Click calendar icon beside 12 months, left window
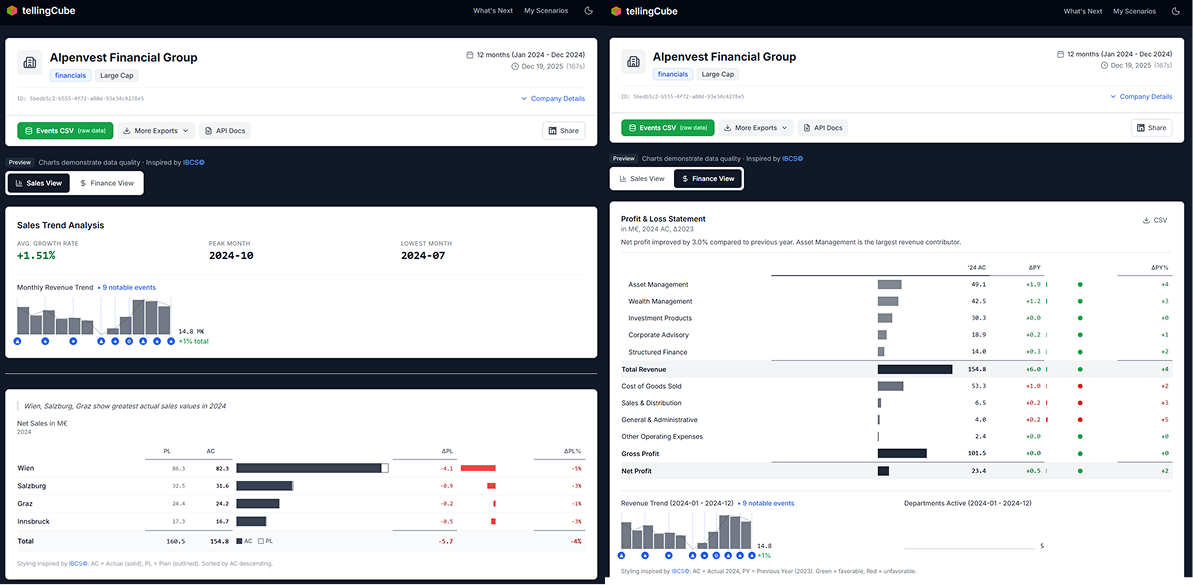Image resolution: width=1193 pixels, height=585 pixels. coord(469,55)
